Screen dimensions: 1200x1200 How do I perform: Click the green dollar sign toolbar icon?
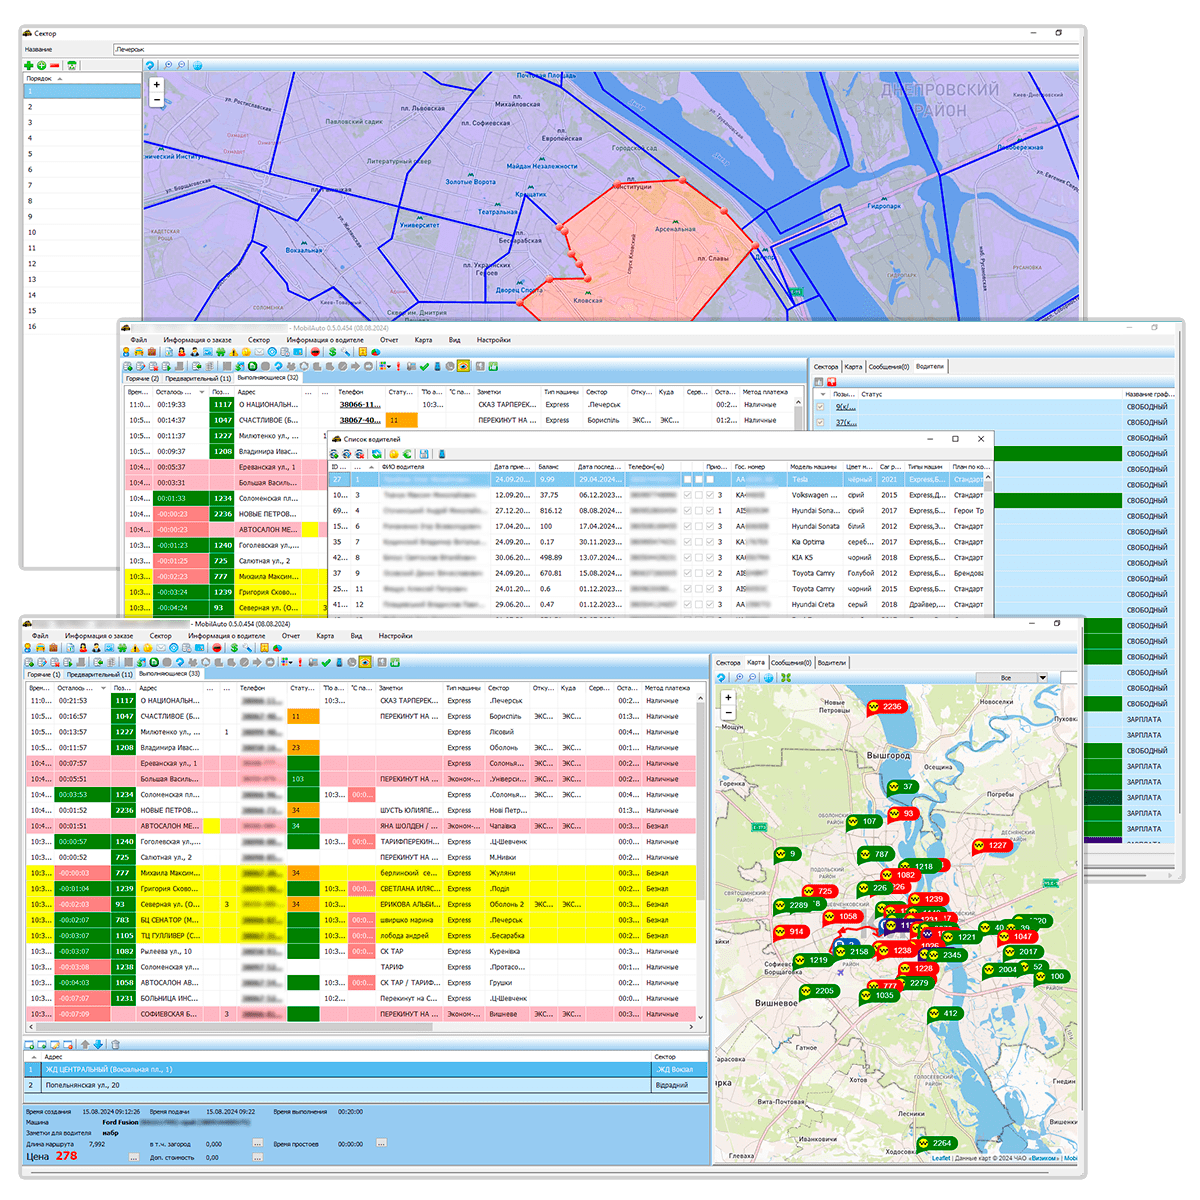pos(233,648)
